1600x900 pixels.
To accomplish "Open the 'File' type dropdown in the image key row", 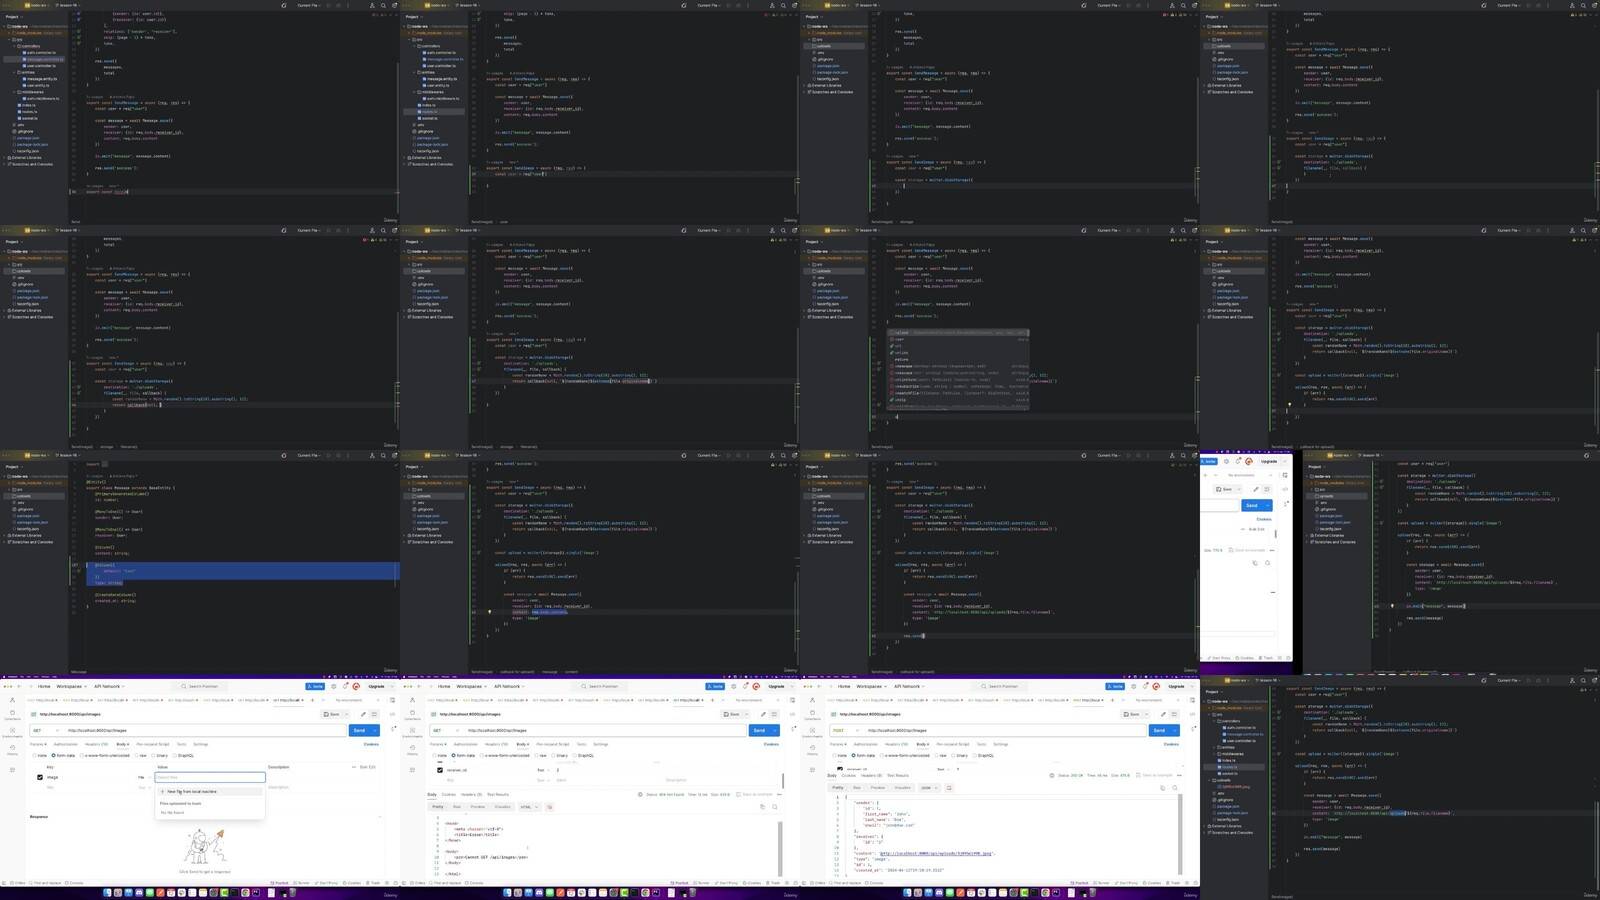I will [x=144, y=777].
